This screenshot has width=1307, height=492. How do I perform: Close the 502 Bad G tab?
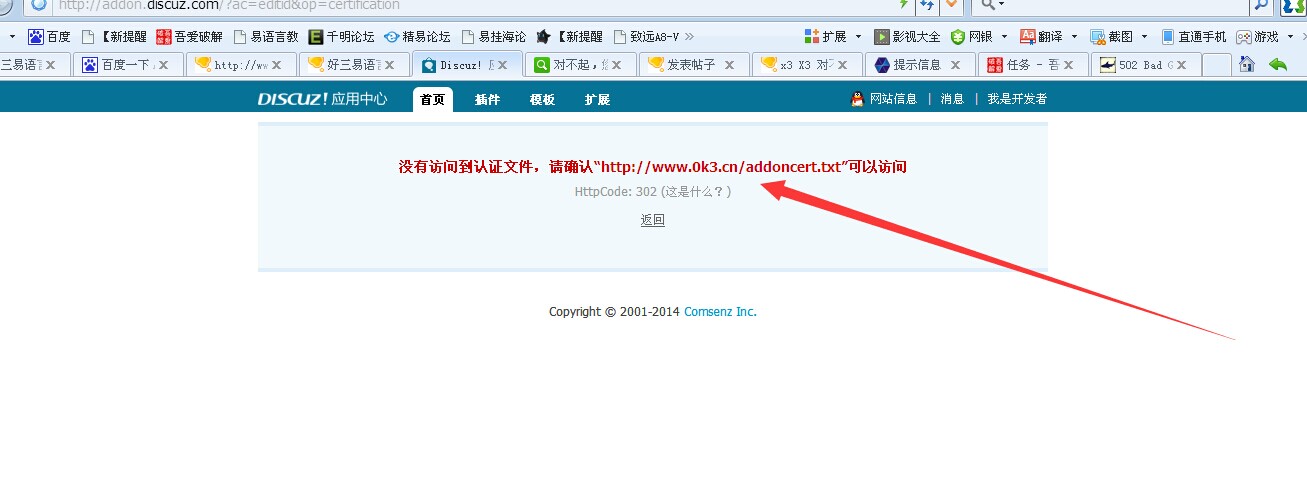[x=1181, y=65]
